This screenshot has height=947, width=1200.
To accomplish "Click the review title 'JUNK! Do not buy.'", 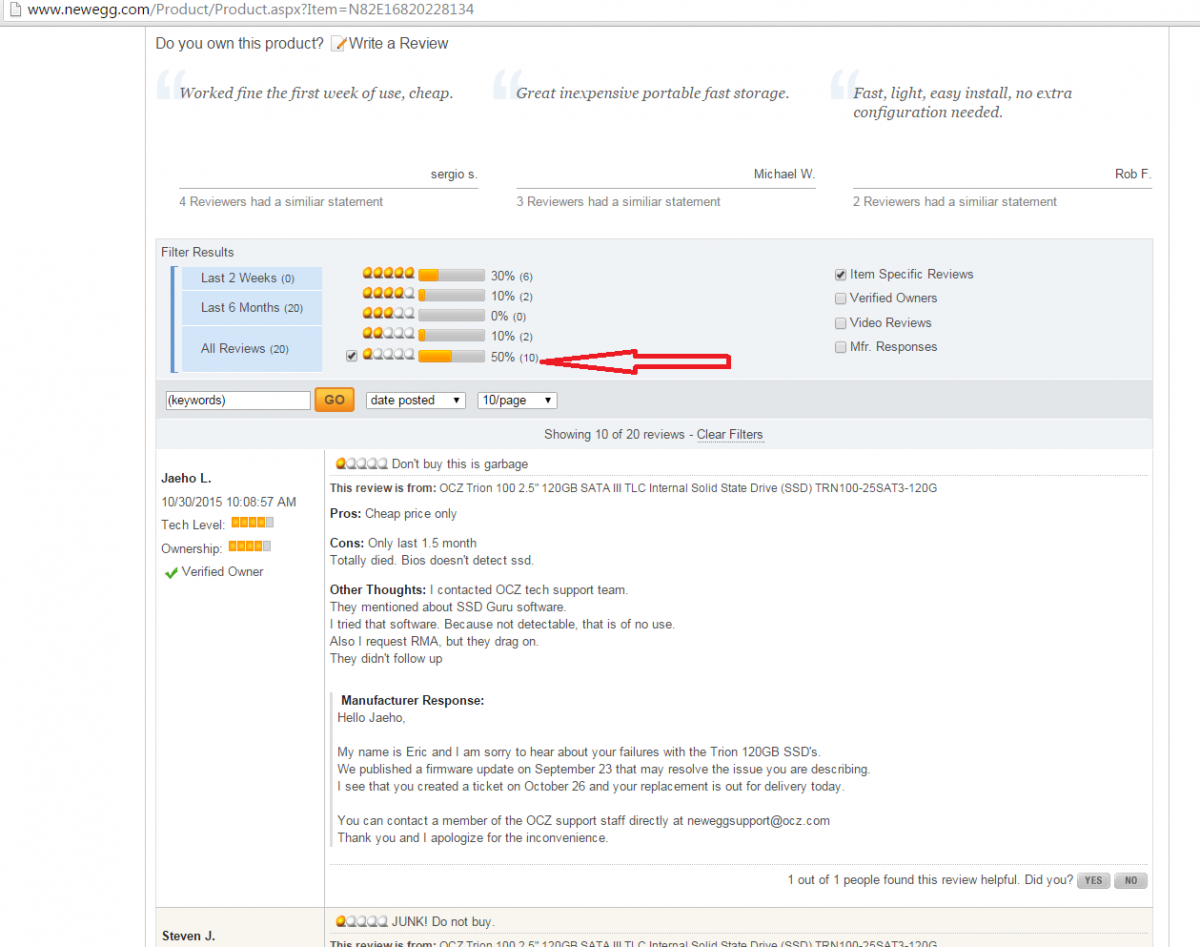I will (x=443, y=921).
